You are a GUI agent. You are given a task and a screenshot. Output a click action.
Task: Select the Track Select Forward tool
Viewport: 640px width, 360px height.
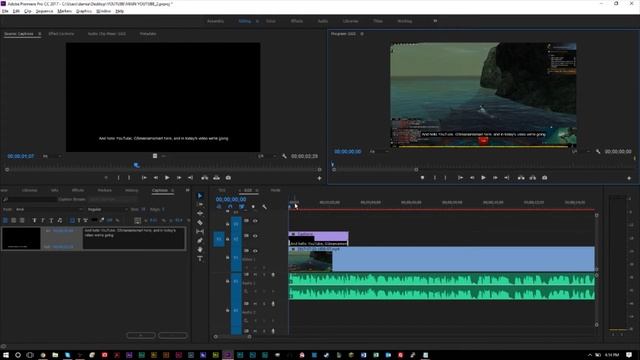[200, 204]
